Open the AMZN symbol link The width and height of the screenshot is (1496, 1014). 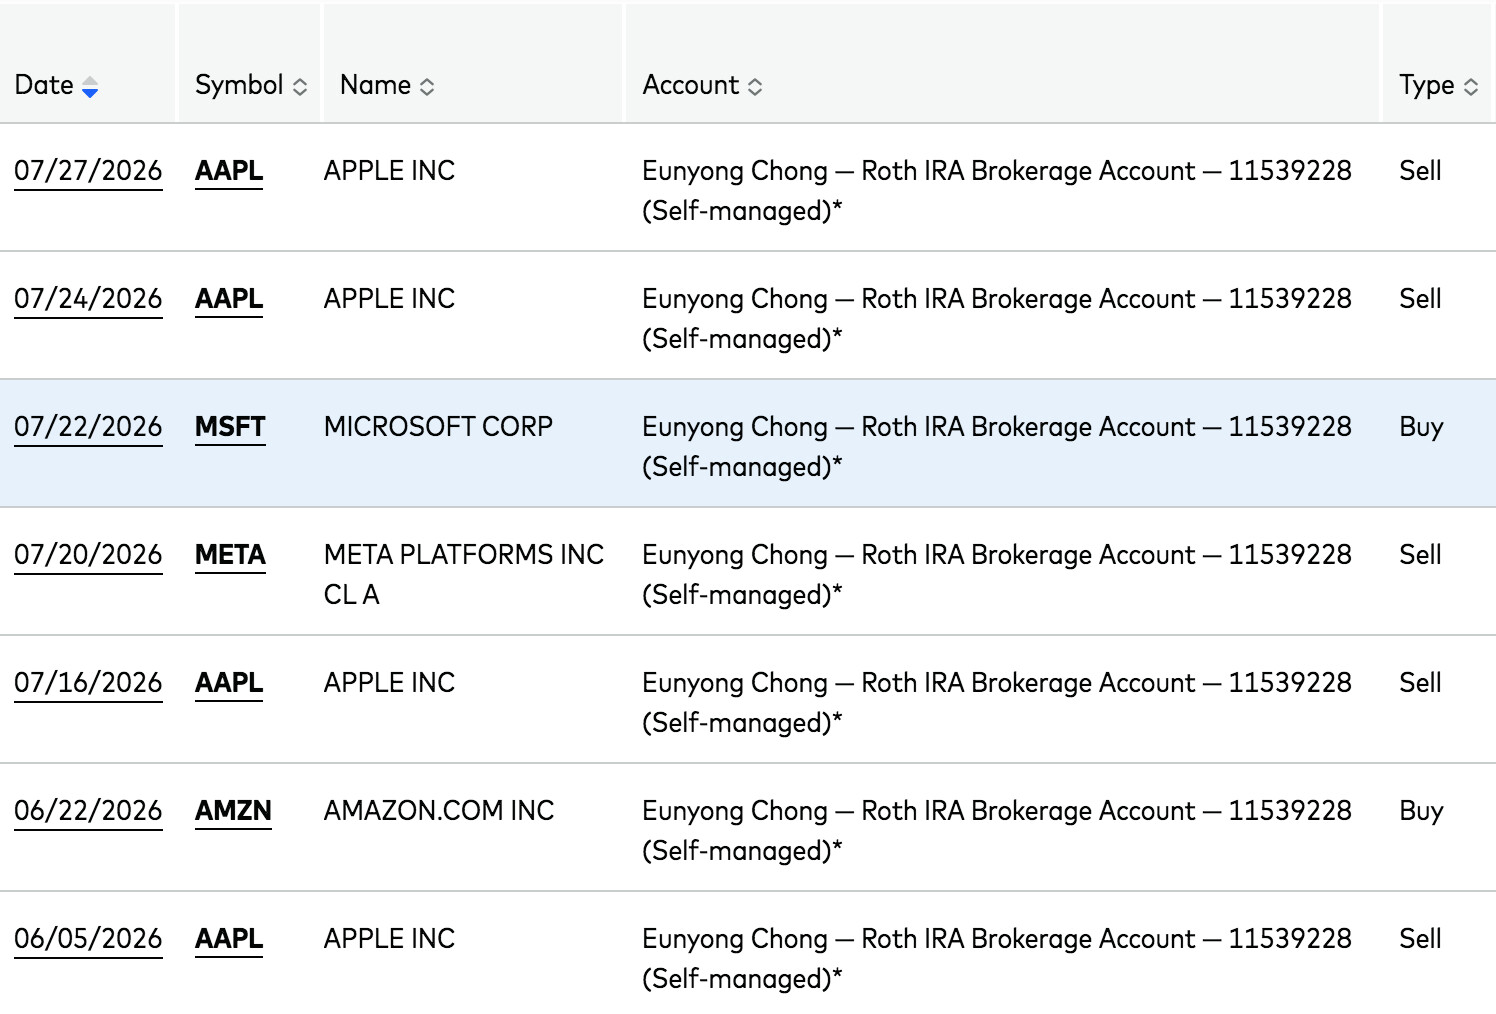[x=233, y=811]
